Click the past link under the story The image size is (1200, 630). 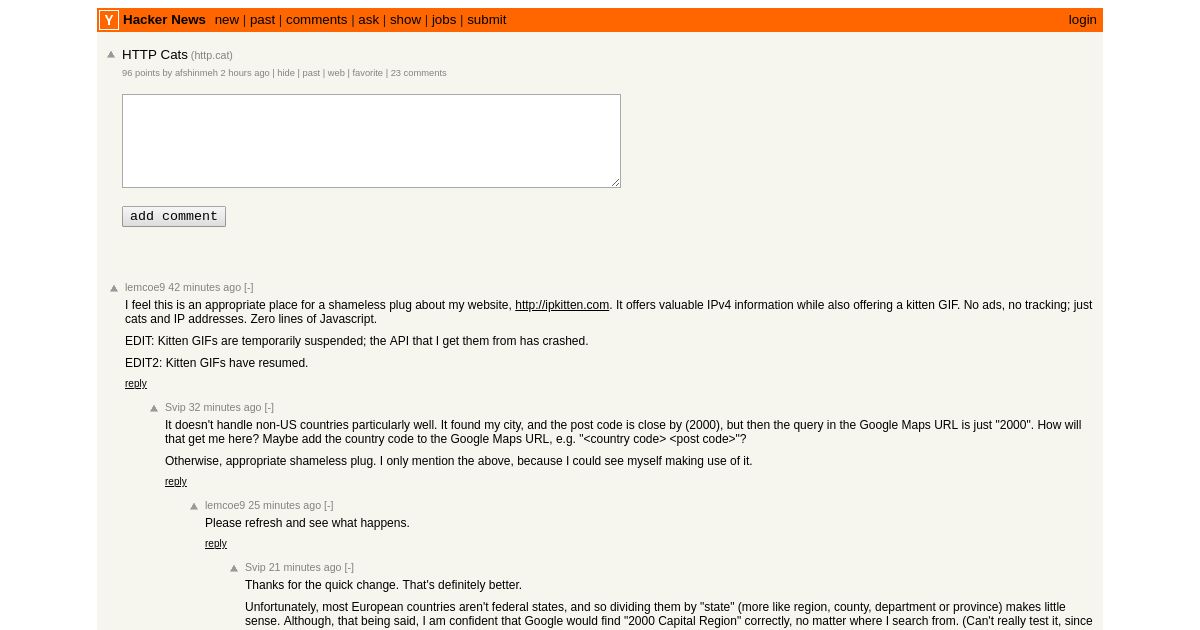pos(311,73)
